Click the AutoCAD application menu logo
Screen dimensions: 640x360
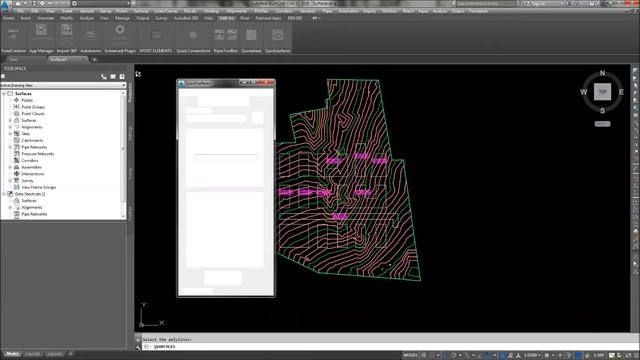pos(6,6)
